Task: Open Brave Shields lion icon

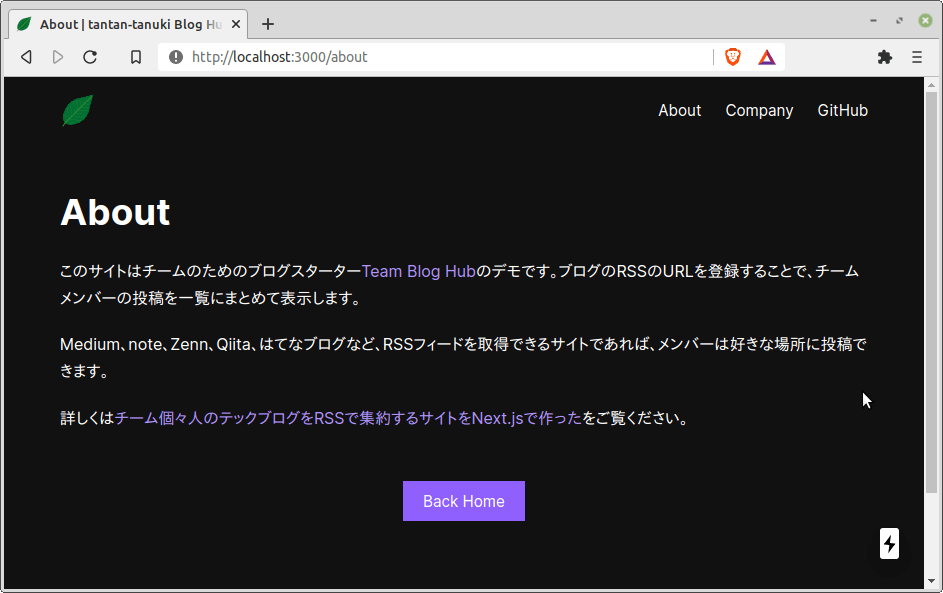Action: click(x=733, y=57)
